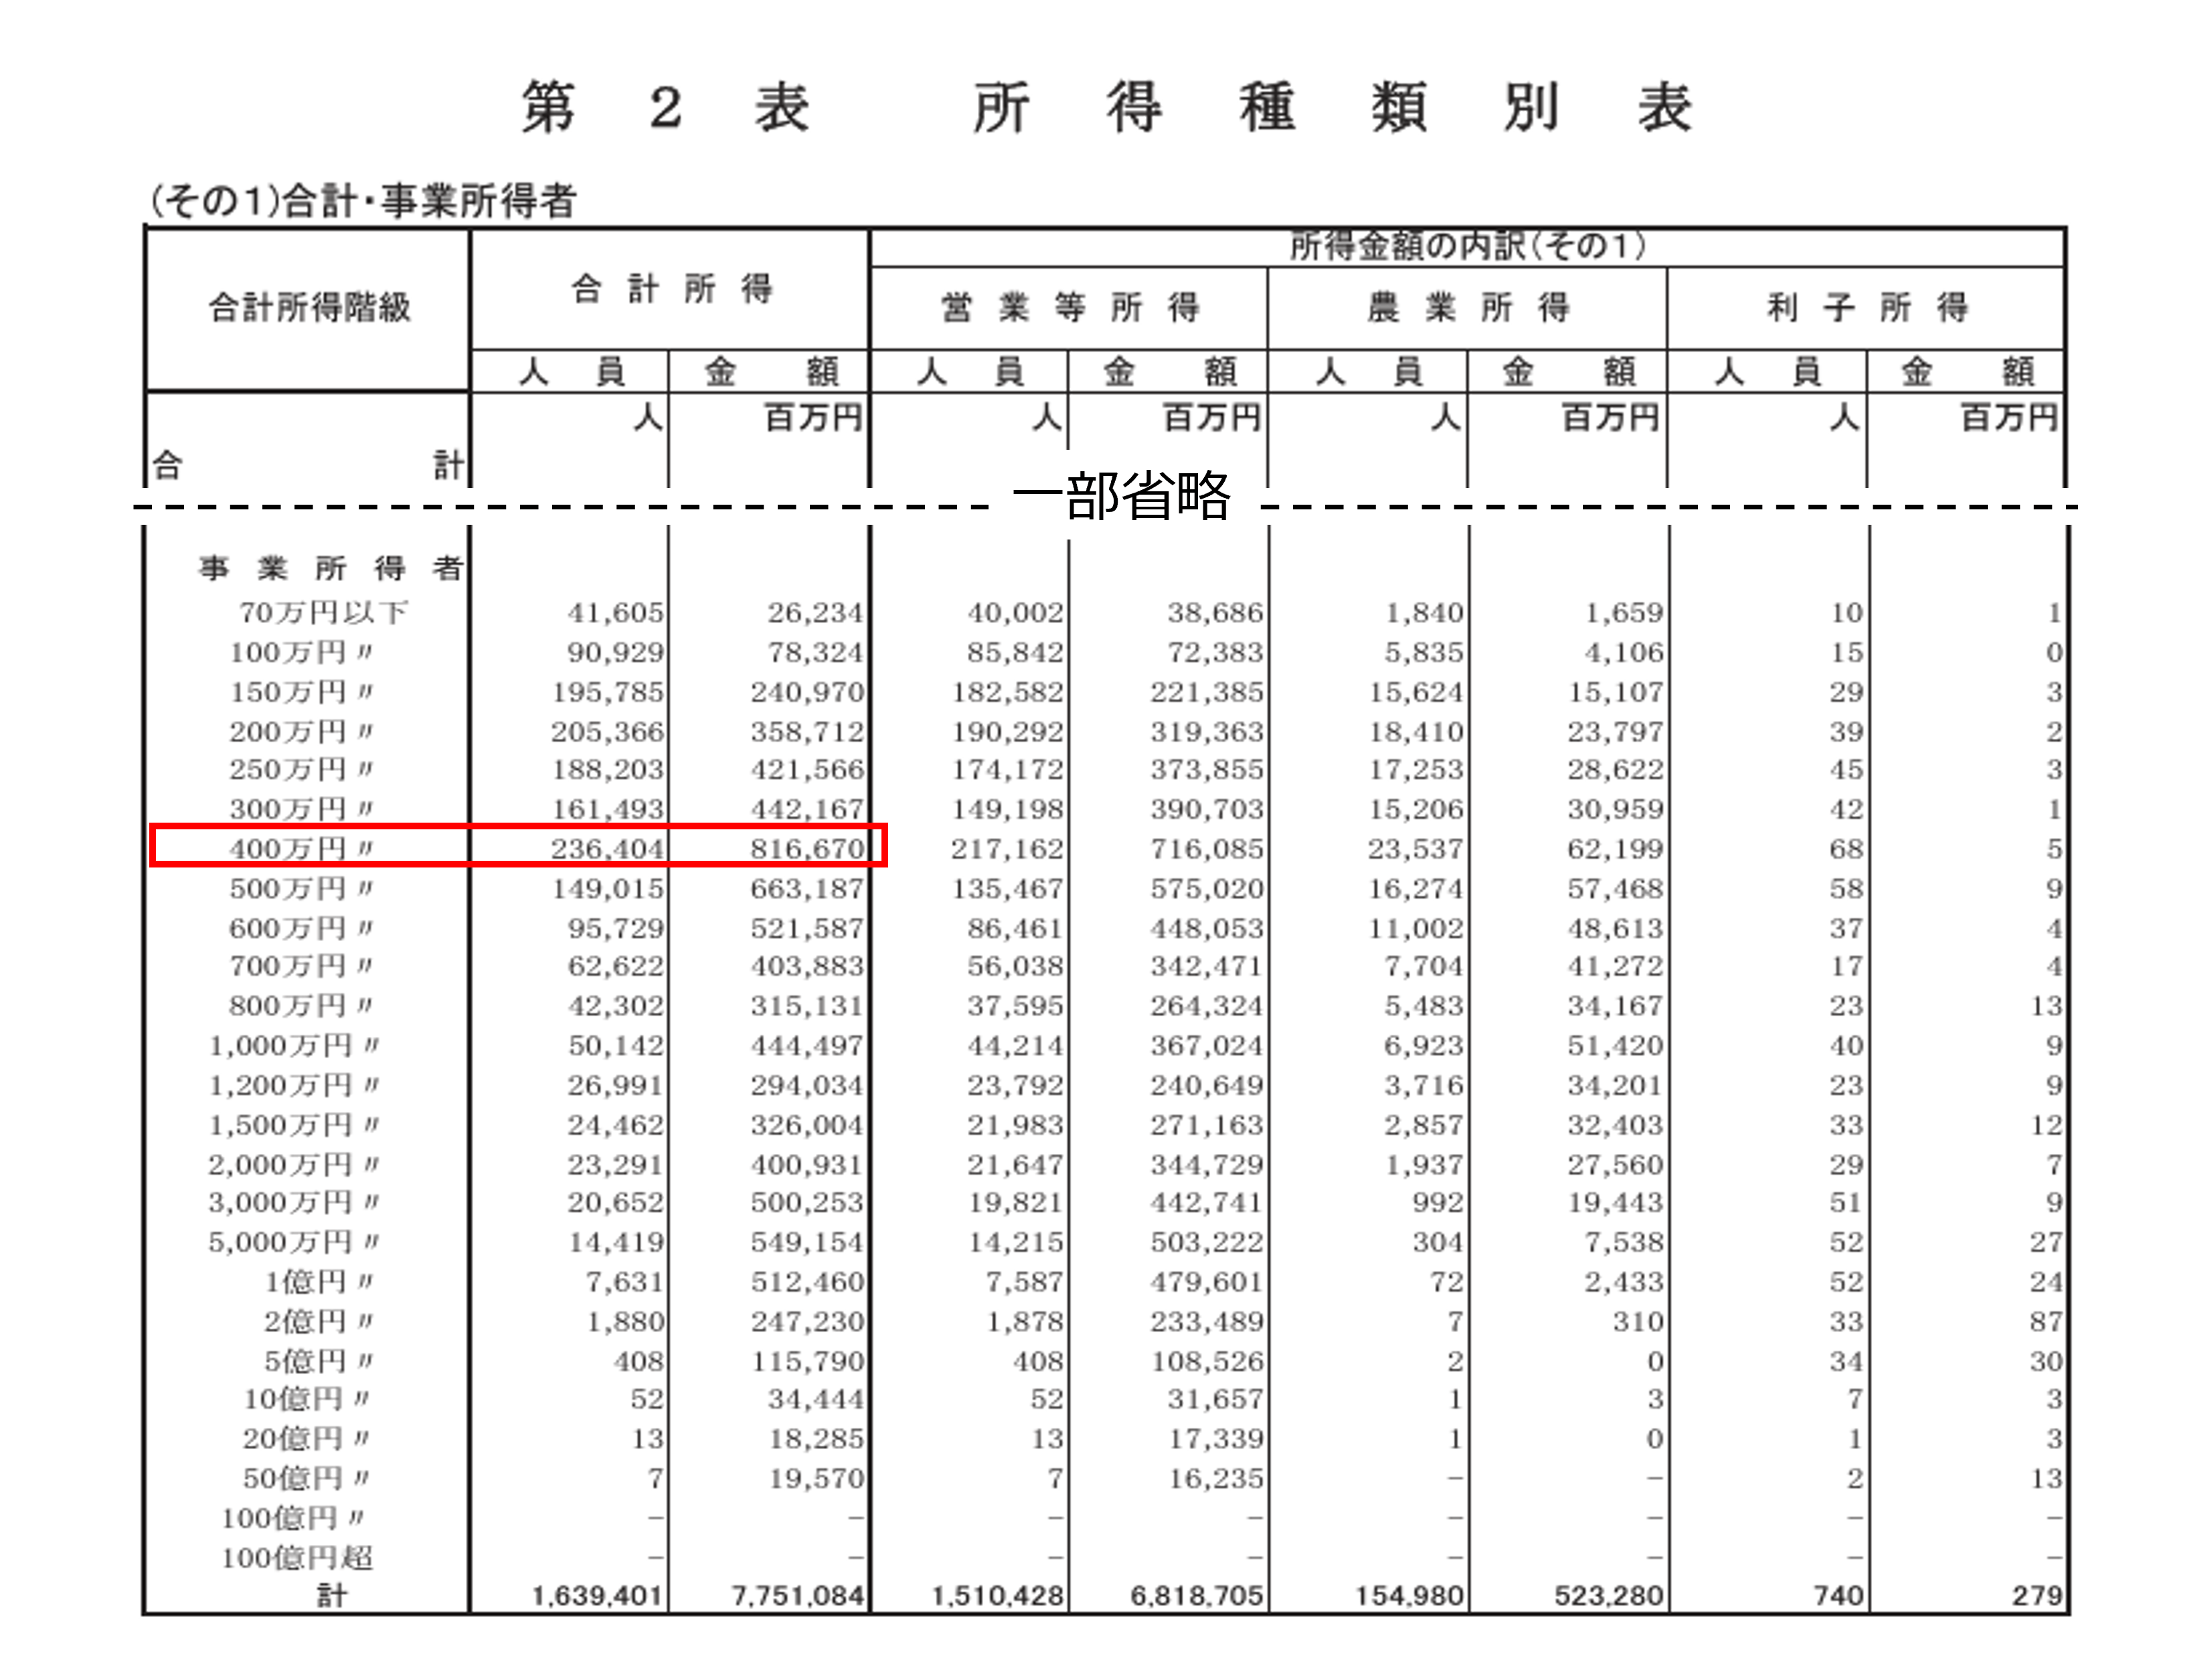This screenshot has width=2212, height=1660.
Task: Select the 150万円 row label
Action: pos(301,692)
